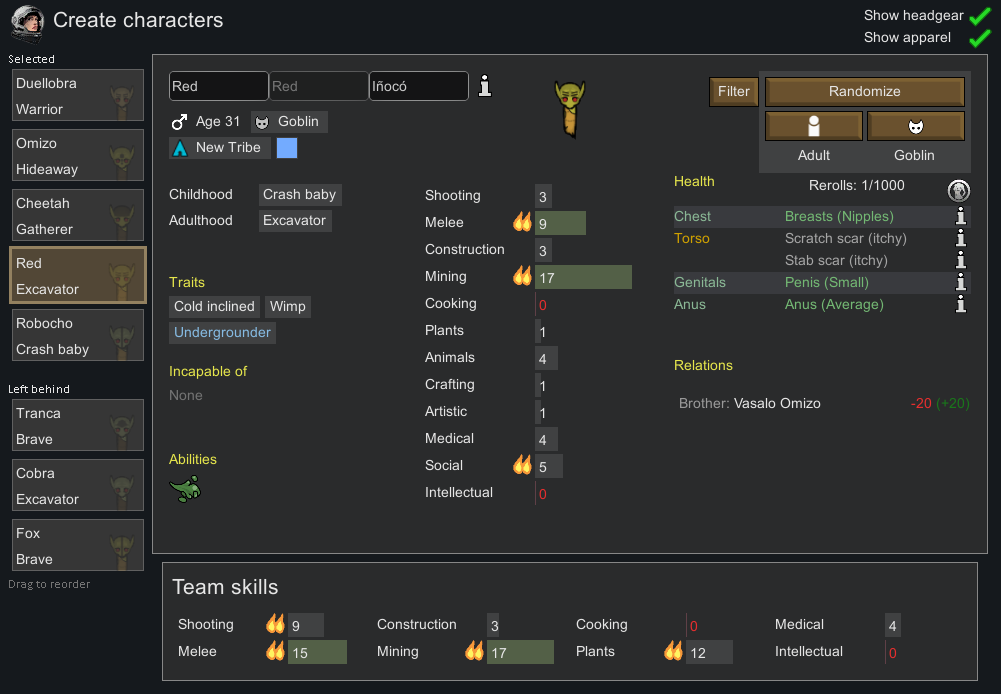The width and height of the screenshot is (1001, 694).
Task: Click the round portrait icon beside Rerolls
Action: tap(958, 190)
